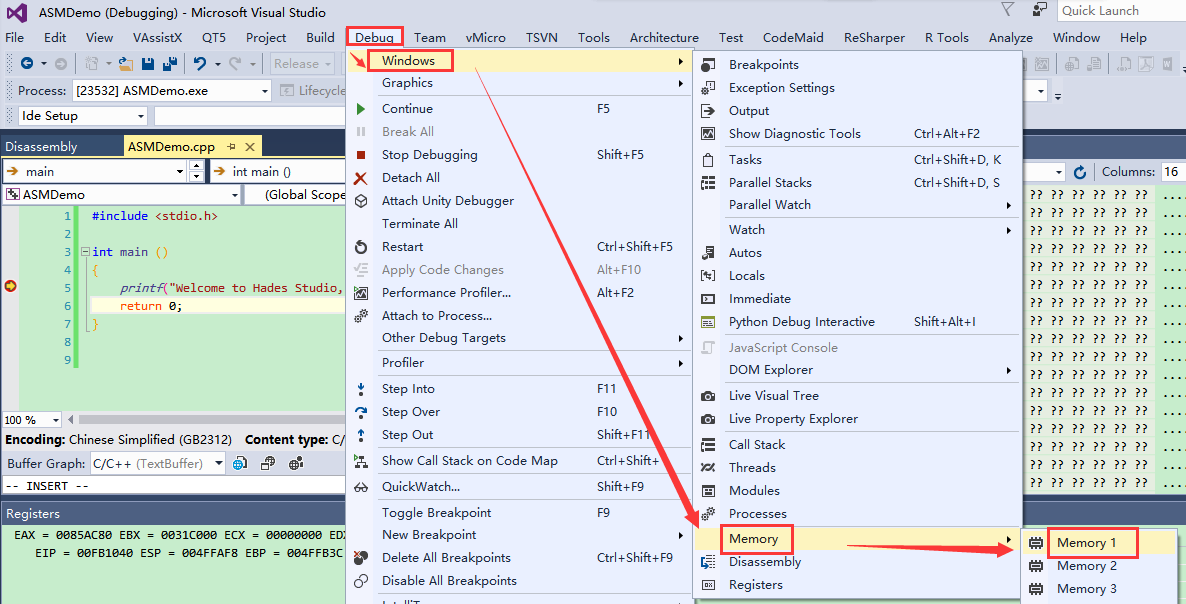Select Call Stack in the Windows submenu
1186x604 pixels.
[x=756, y=445]
